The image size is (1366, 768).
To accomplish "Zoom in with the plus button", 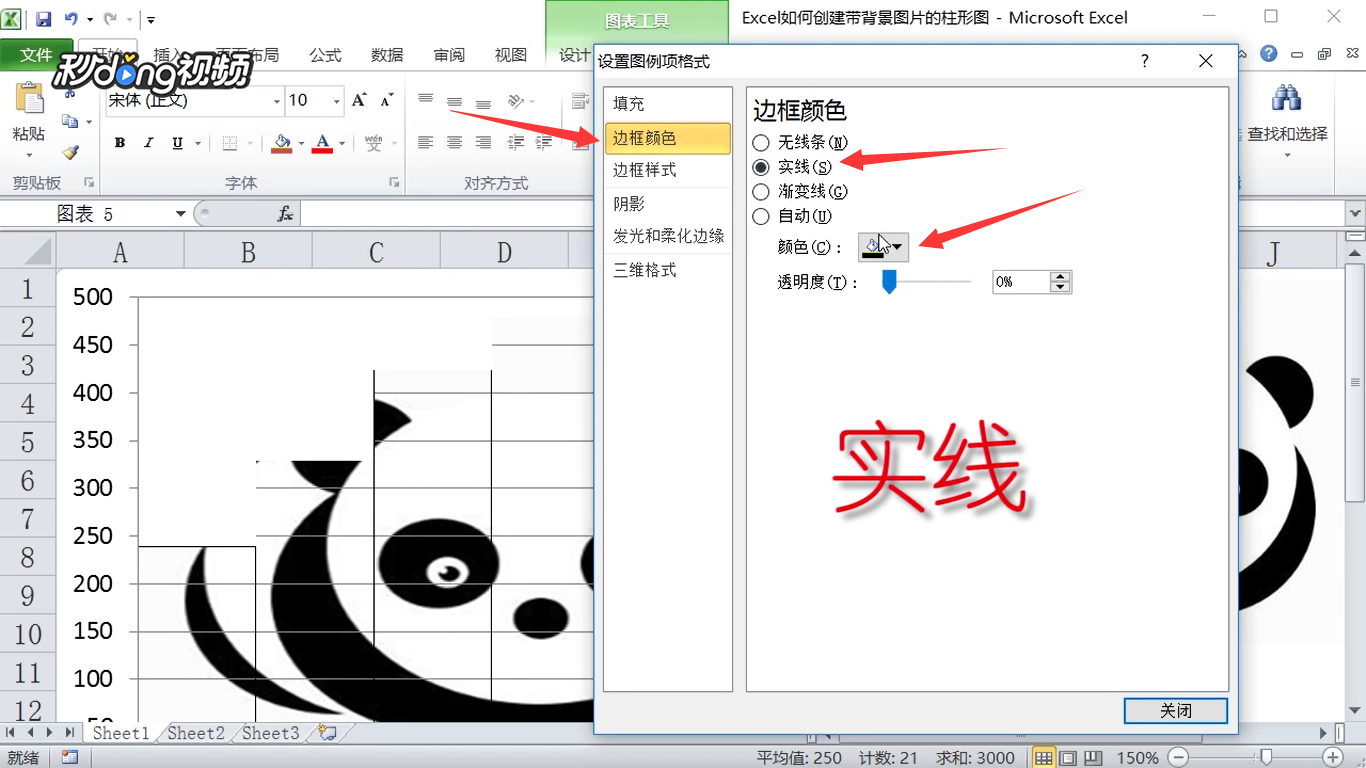I will coord(1333,758).
